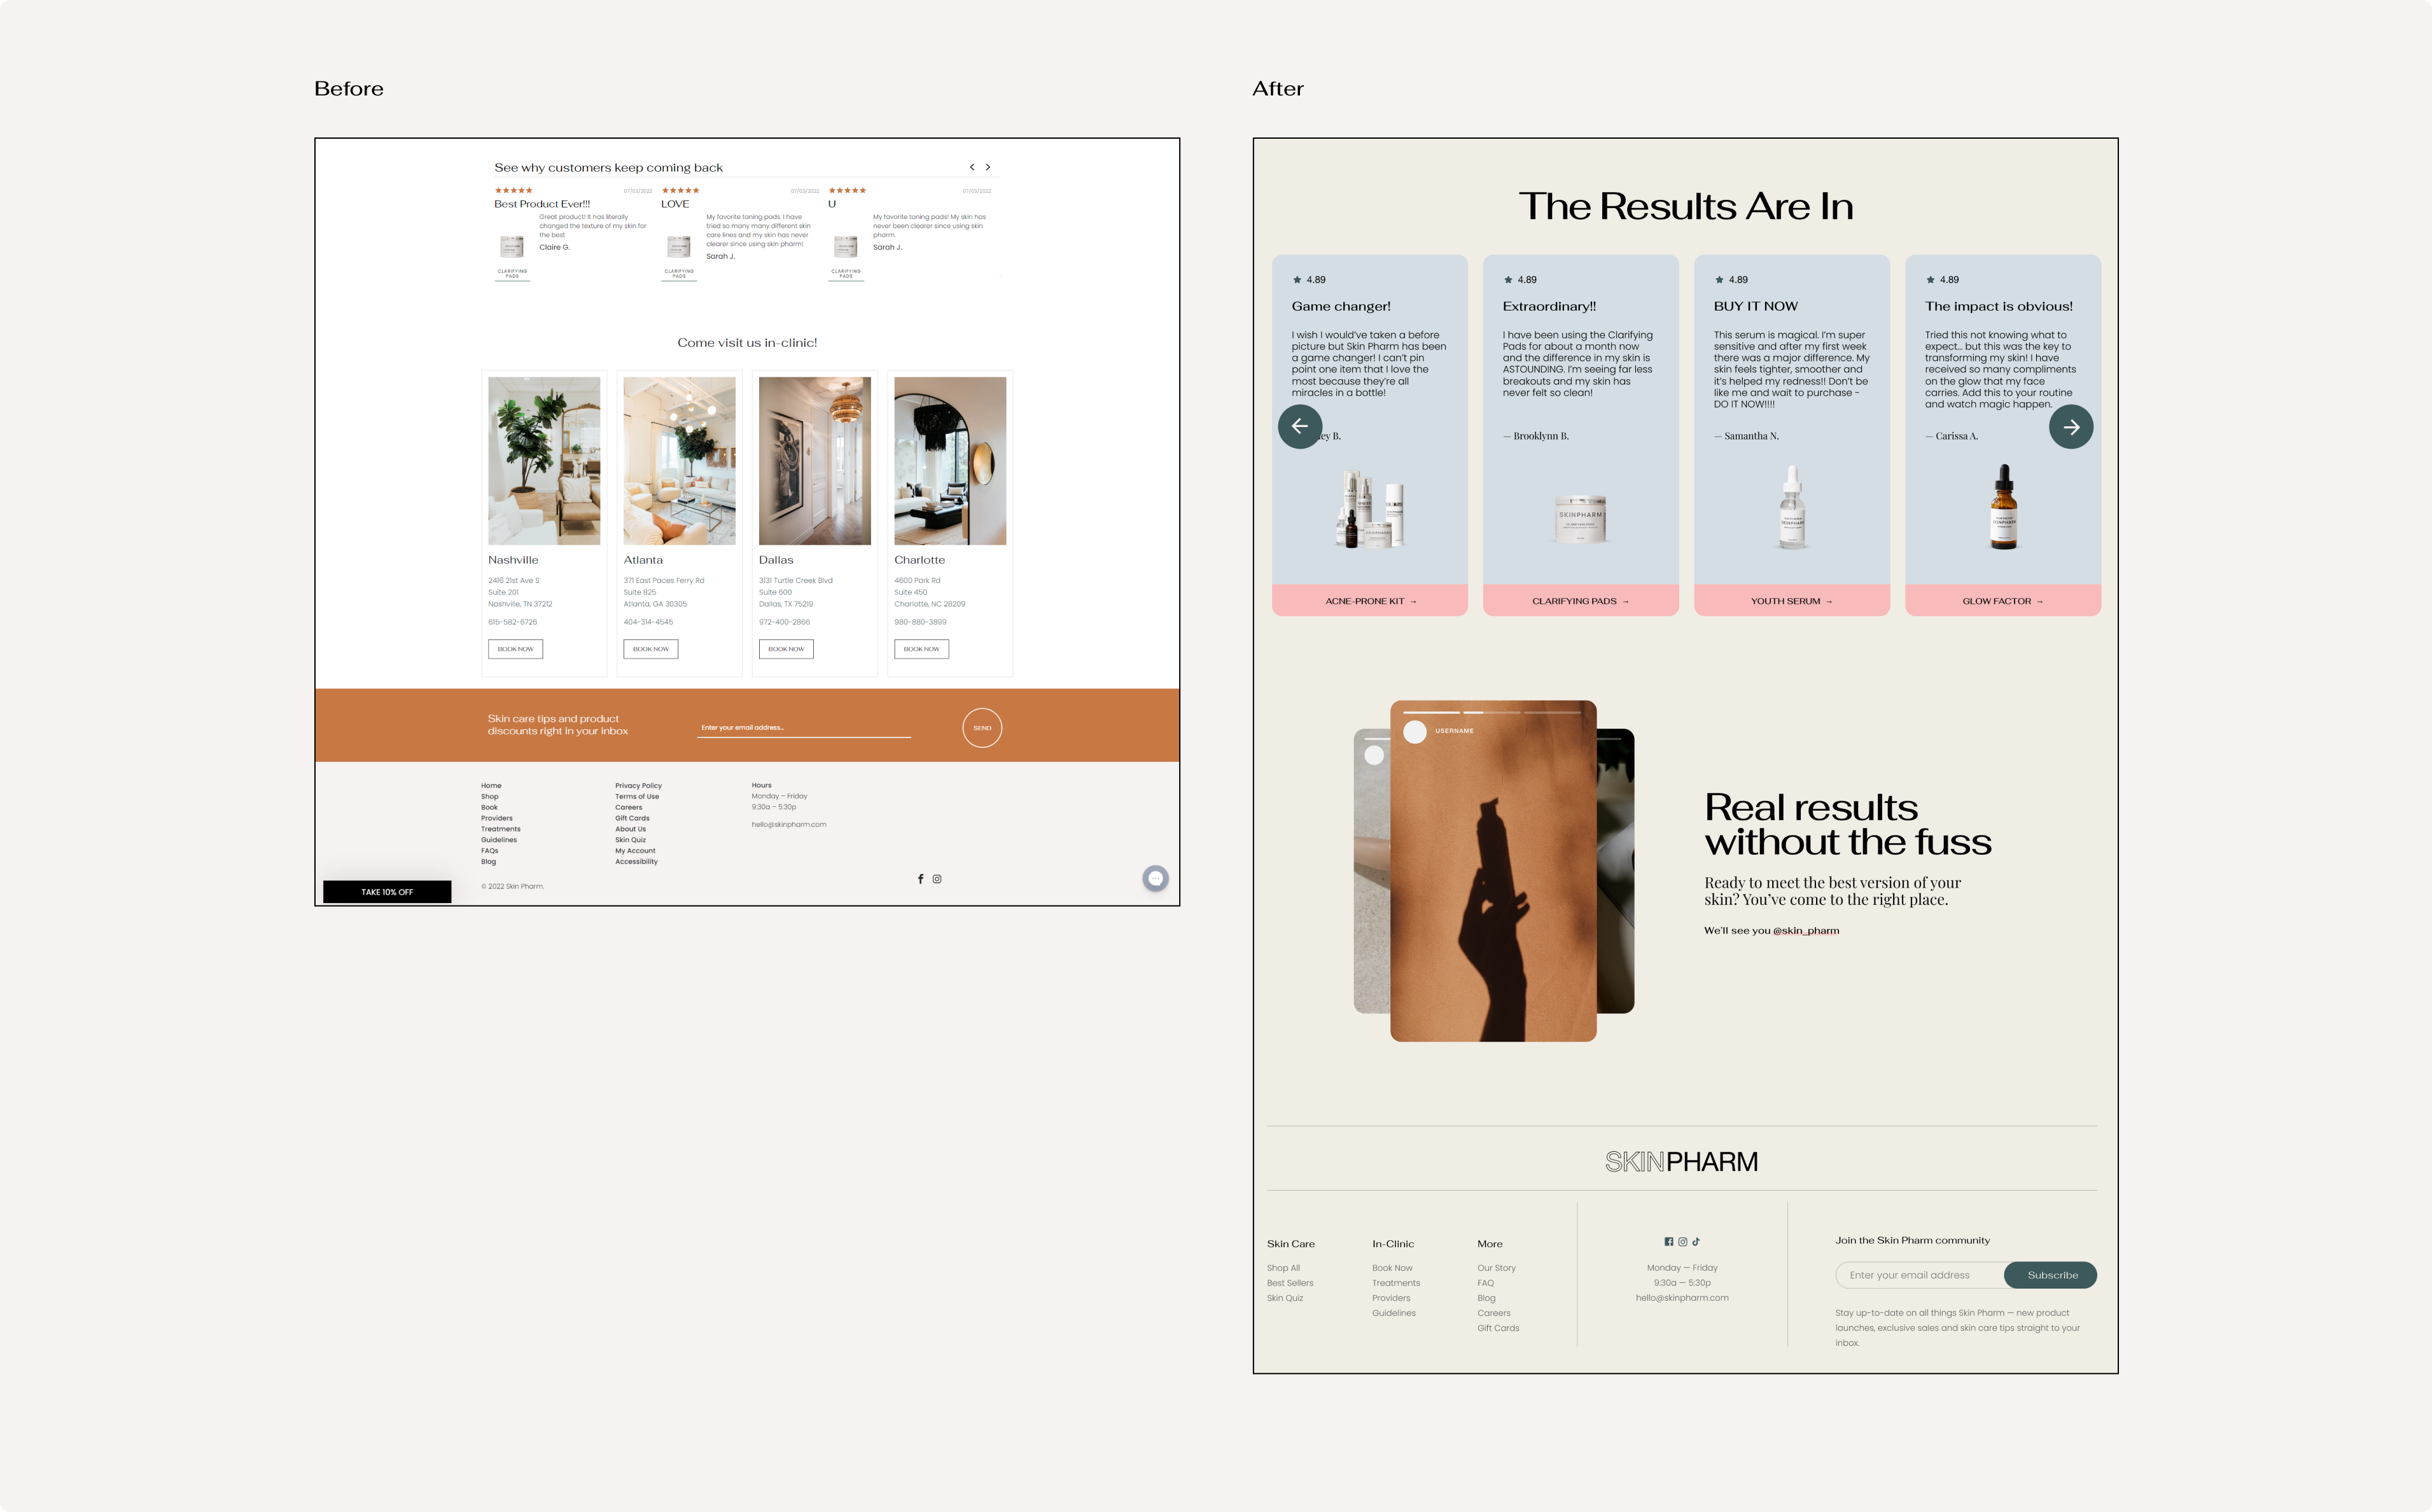The height and width of the screenshot is (1512, 2432).
Task: Click the right arrow on the reviews carousel
Action: tap(2071, 426)
